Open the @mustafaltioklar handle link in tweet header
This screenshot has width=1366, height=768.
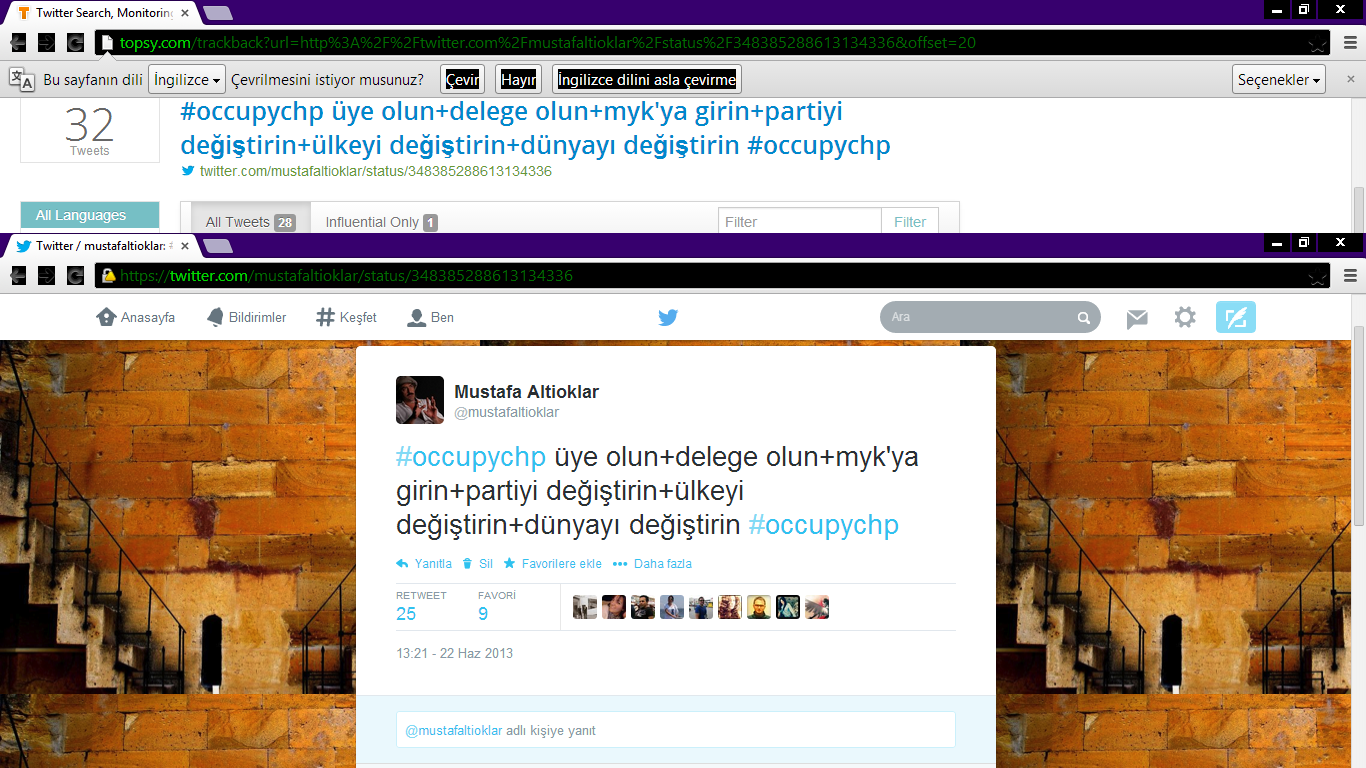(506, 412)
